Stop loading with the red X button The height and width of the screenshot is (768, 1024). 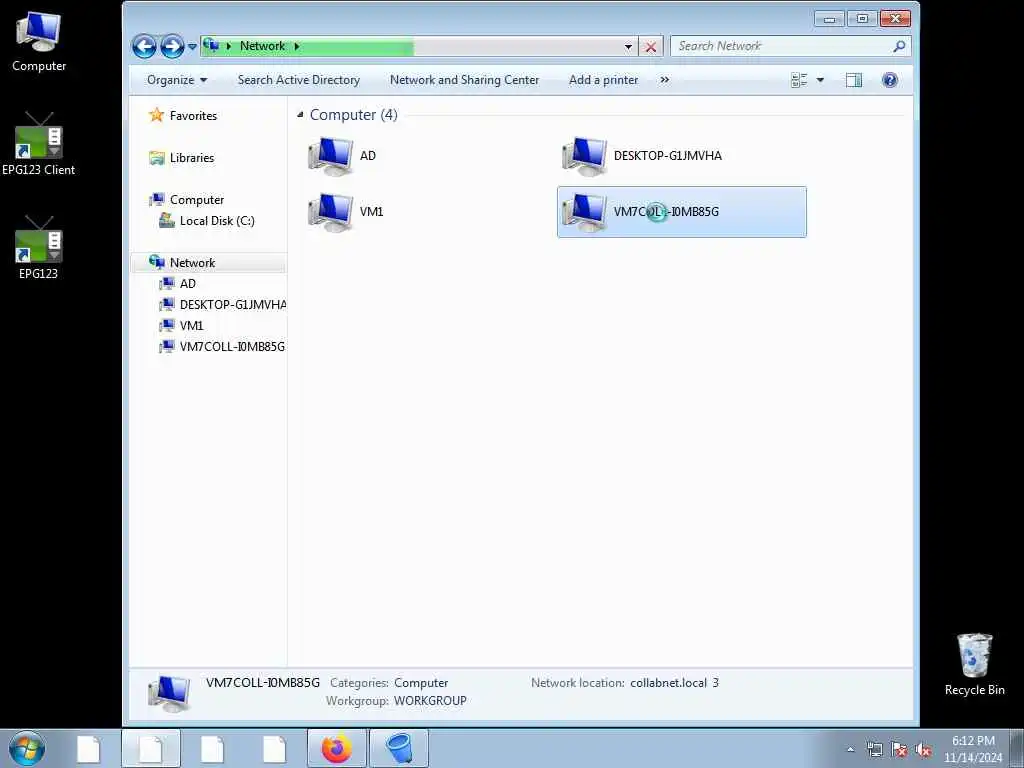[x=651, y=46]
